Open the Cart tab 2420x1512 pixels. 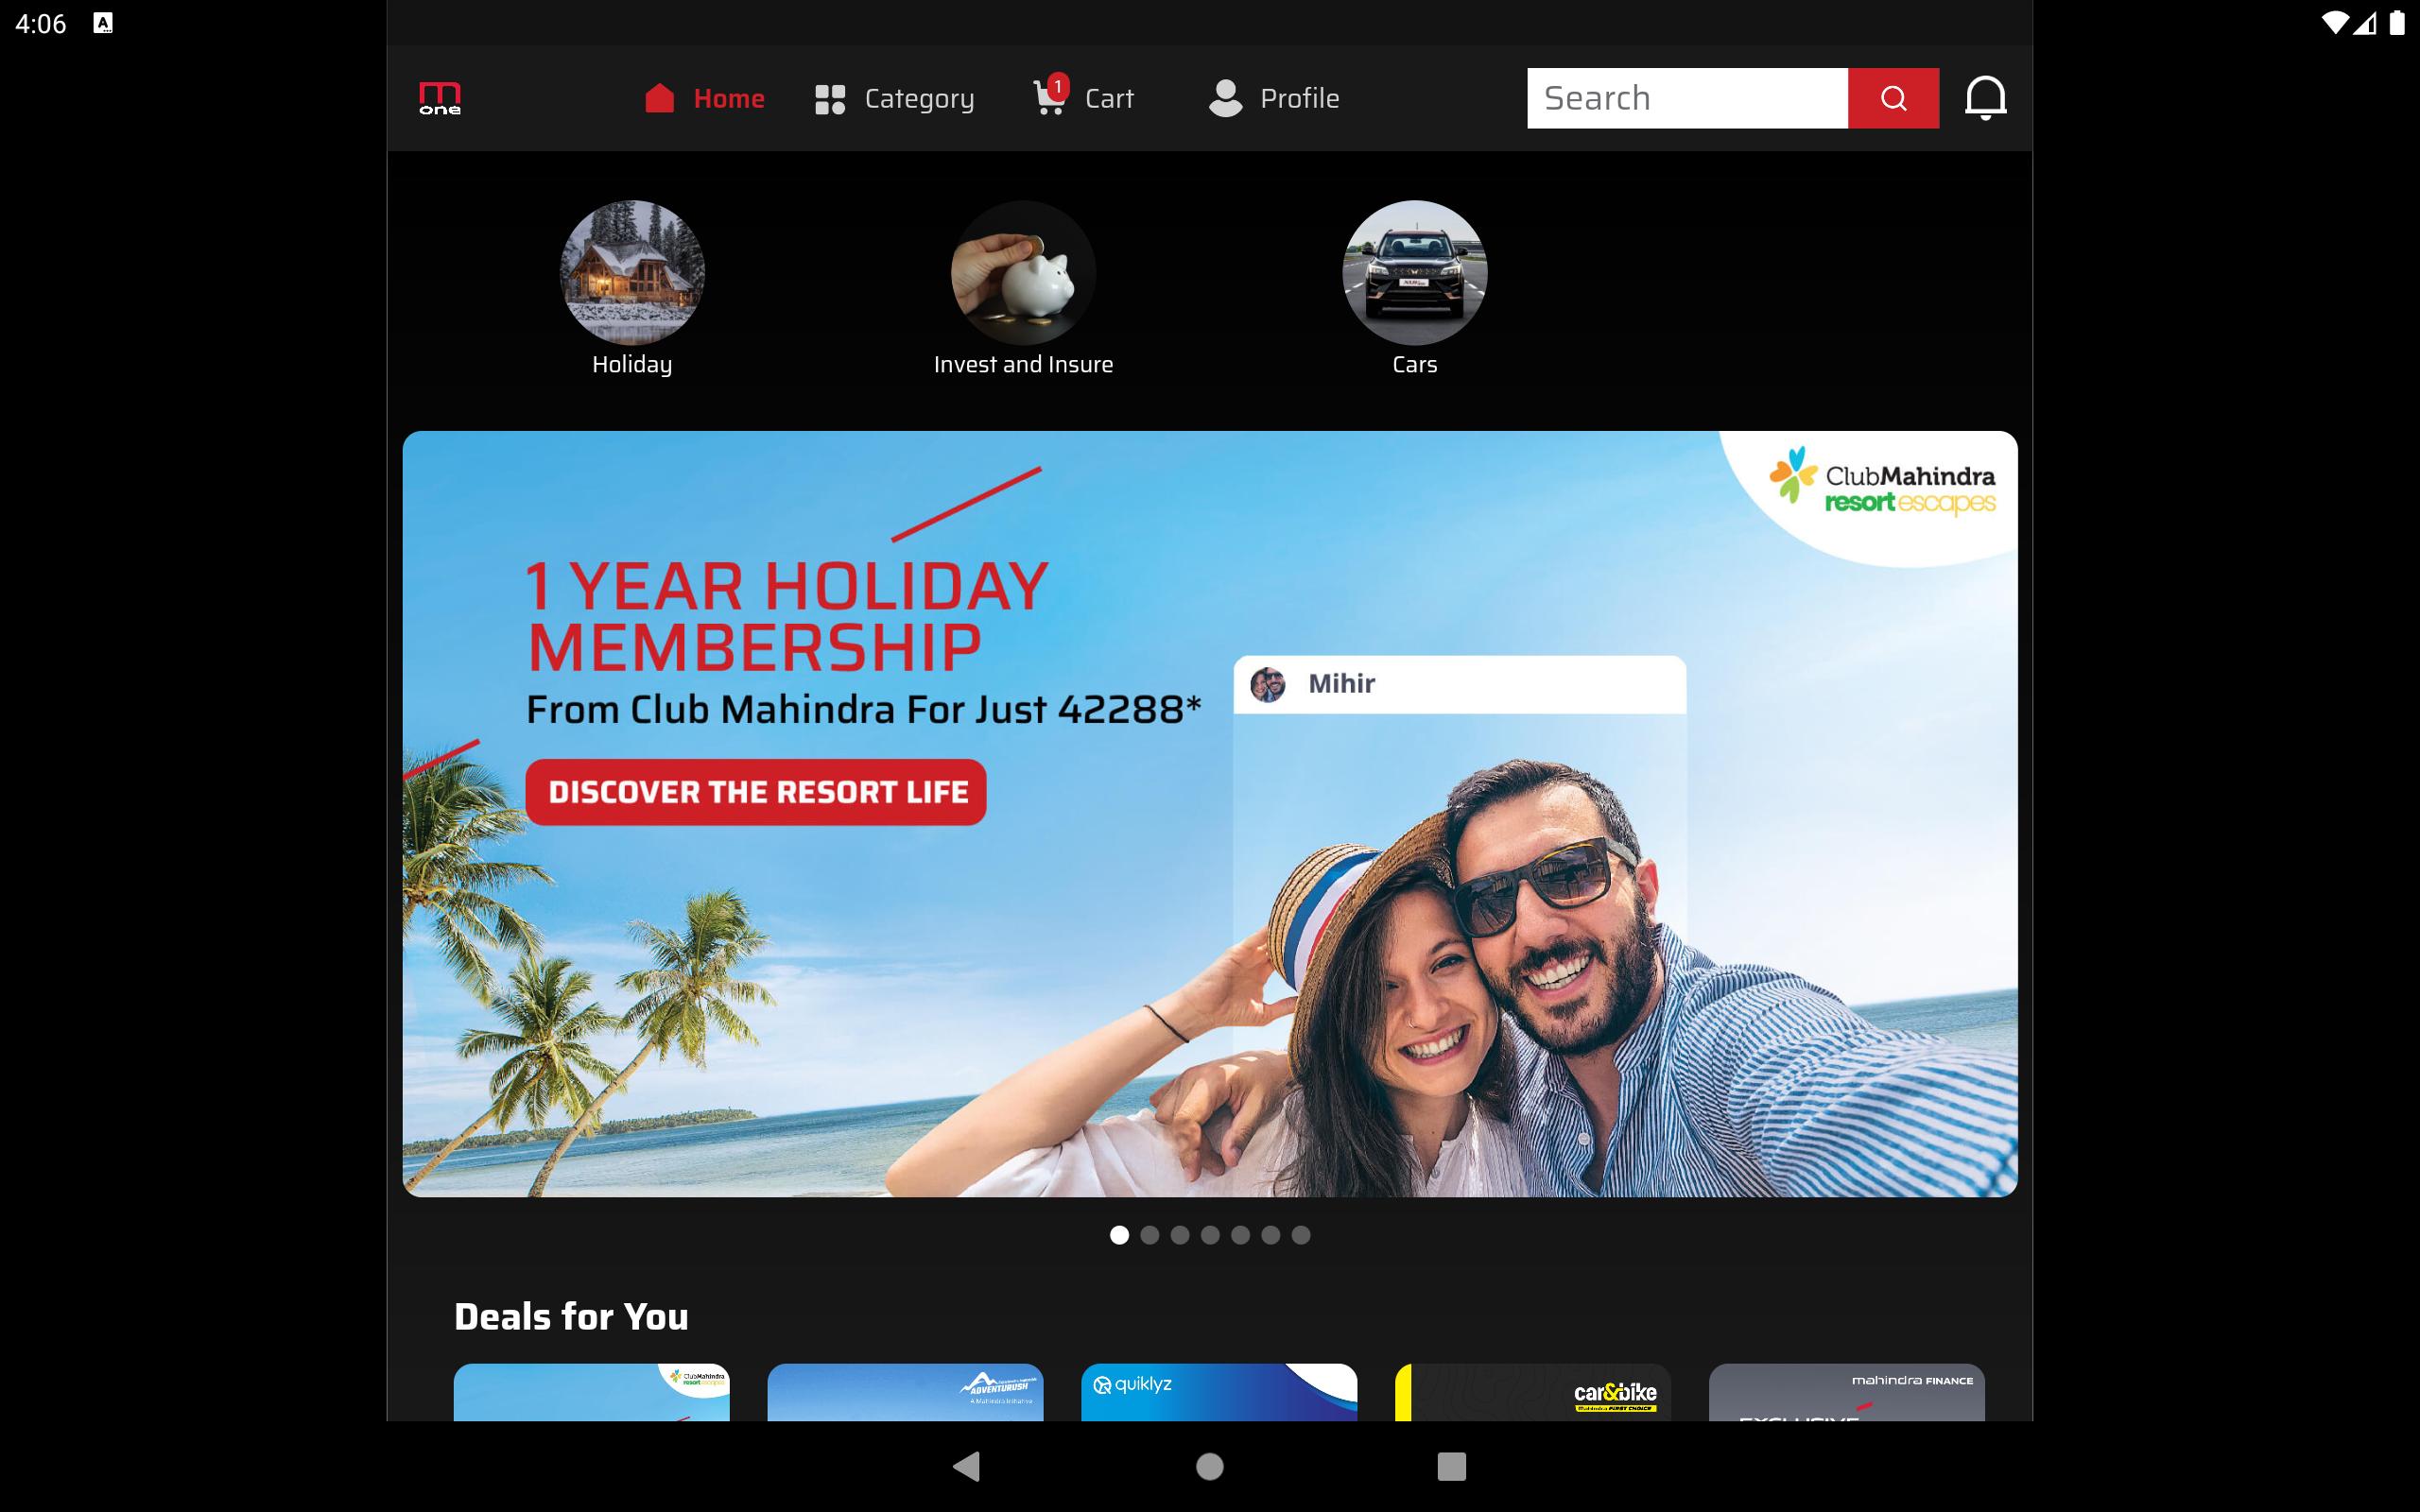[x=1084, y=98]
